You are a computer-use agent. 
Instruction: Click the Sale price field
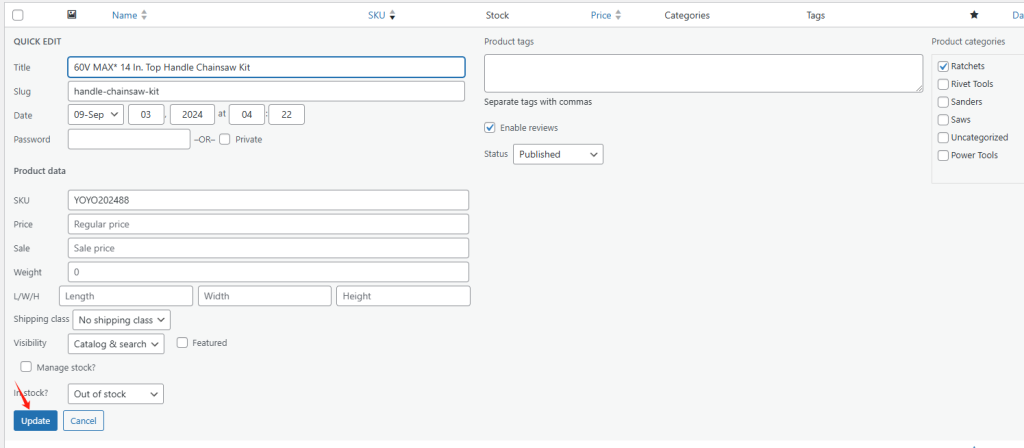point(268,248)
